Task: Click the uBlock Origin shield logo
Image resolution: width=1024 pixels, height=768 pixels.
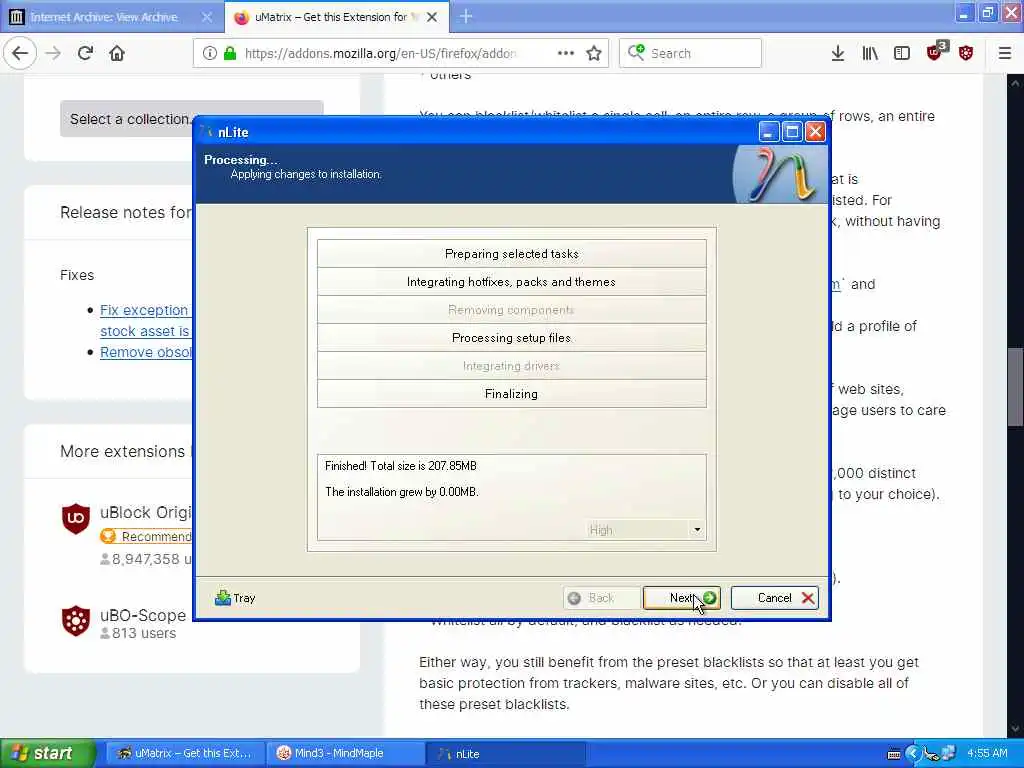Action: point(76,519)
